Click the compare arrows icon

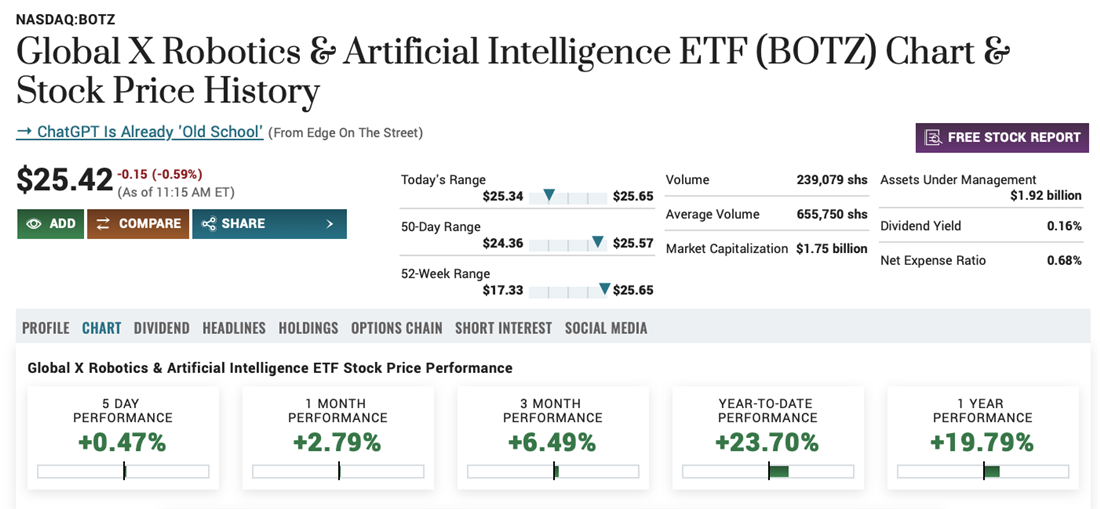point(103,224)
